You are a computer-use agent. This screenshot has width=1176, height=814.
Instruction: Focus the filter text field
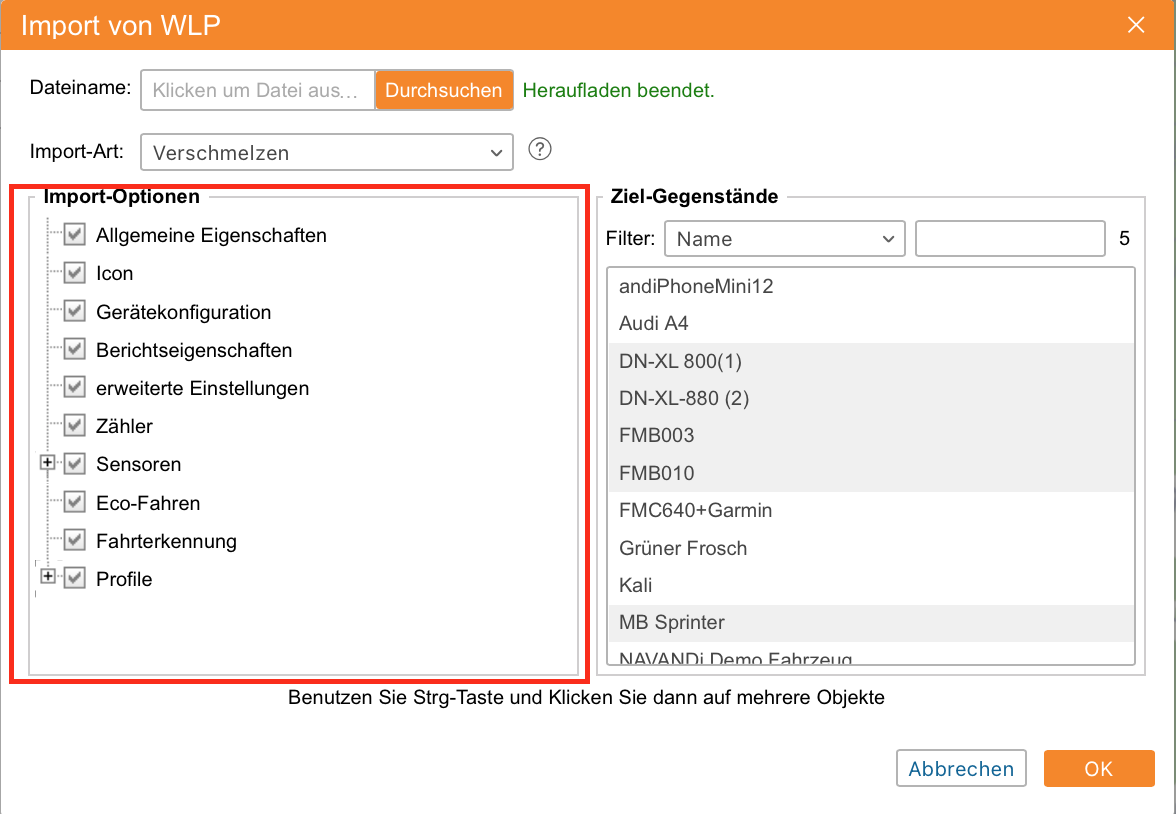pos(1010,239)
